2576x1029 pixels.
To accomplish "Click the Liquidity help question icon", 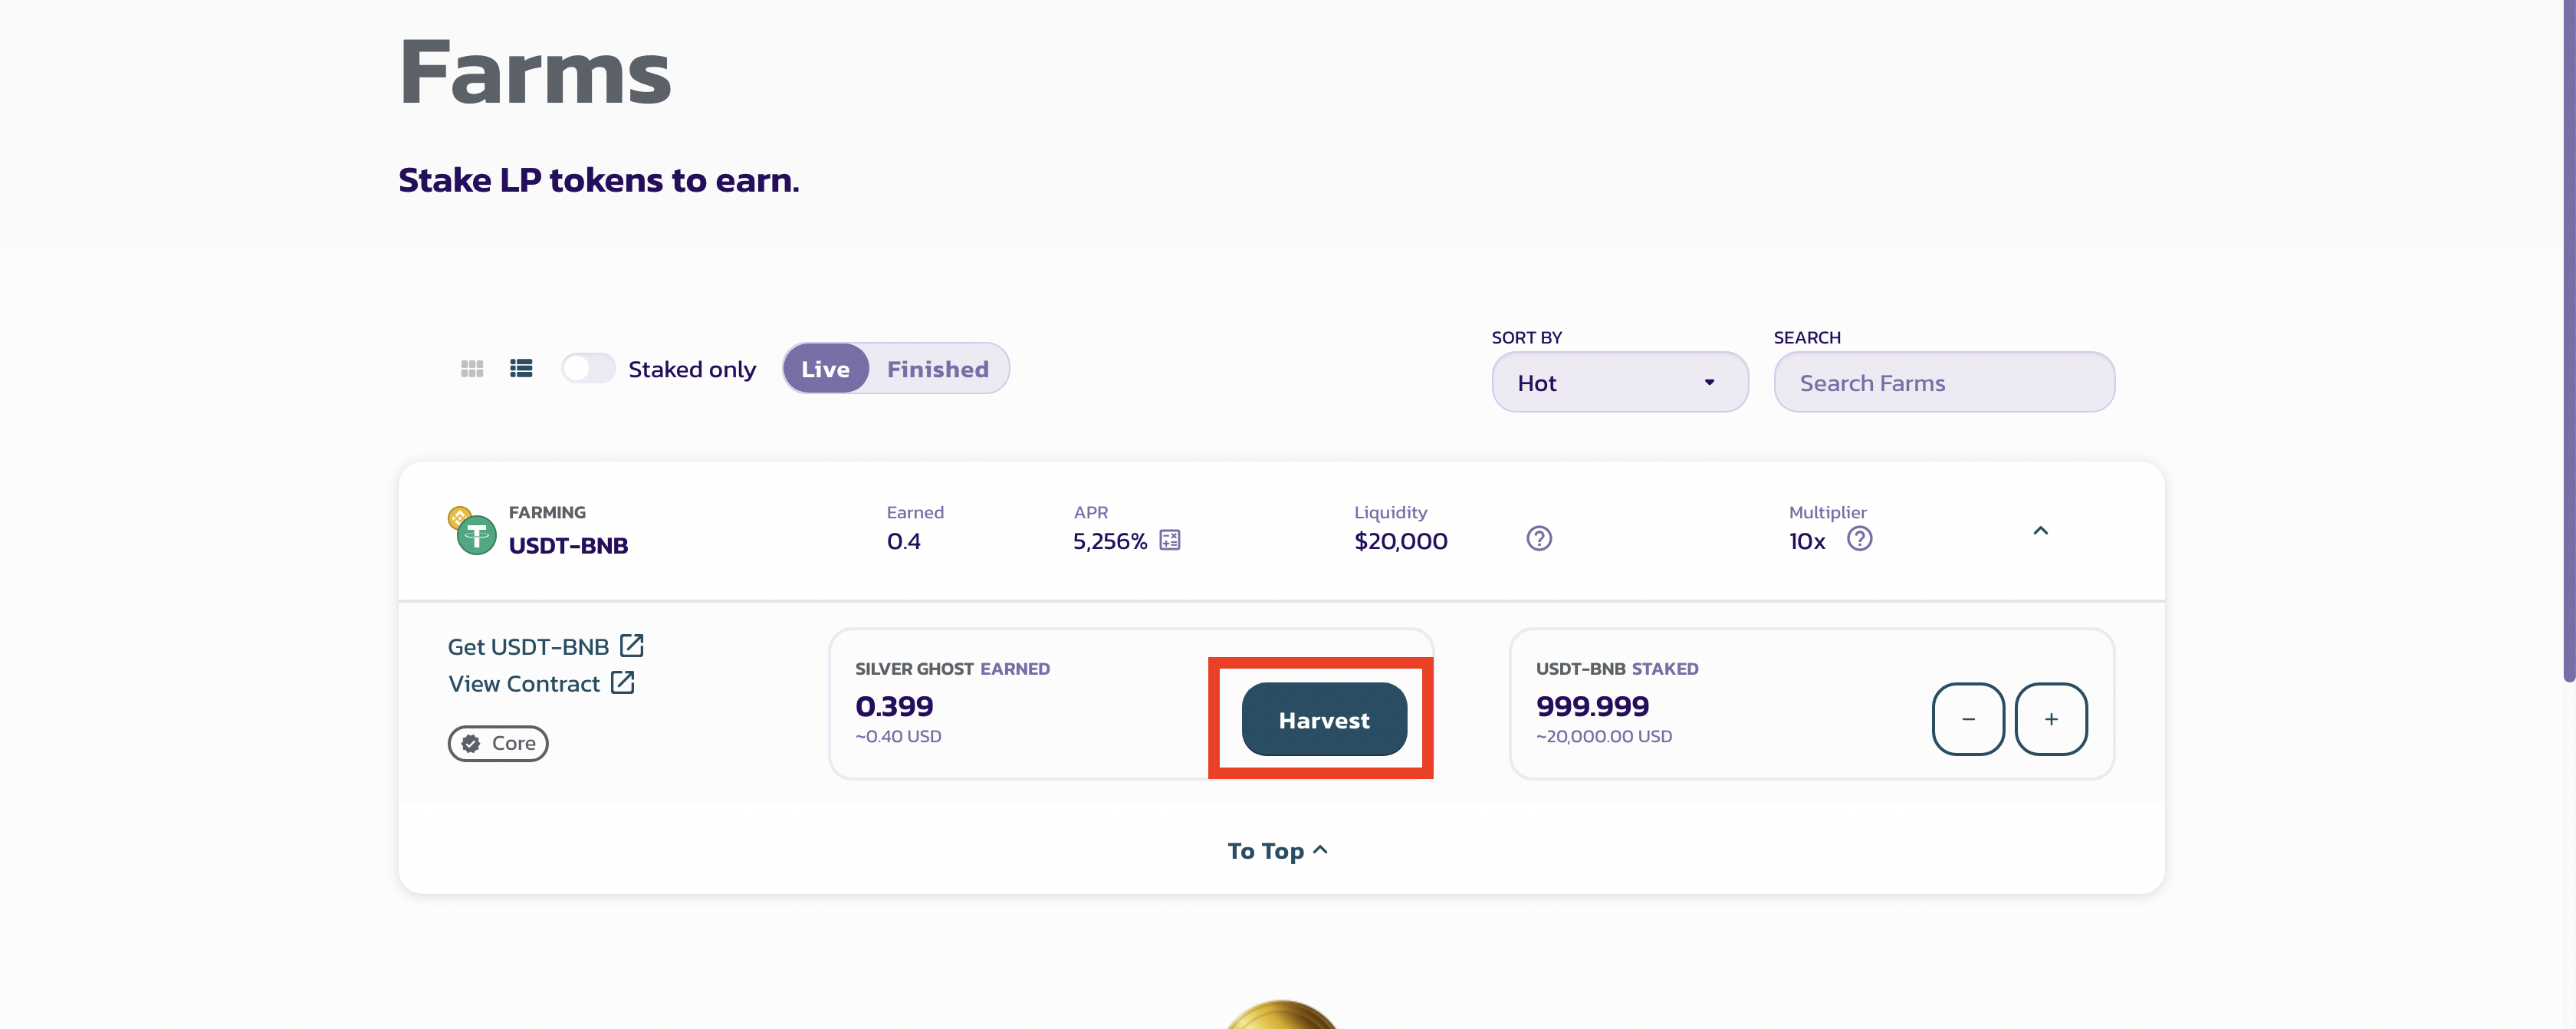I will tap(1539, 539).
